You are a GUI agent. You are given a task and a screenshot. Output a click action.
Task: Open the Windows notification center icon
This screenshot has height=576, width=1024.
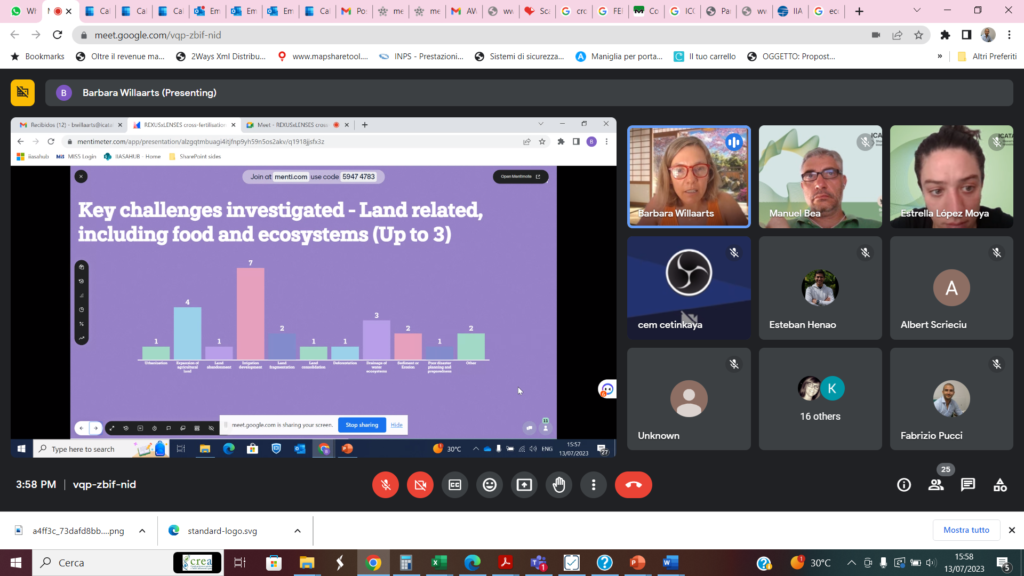point(1004,562)
